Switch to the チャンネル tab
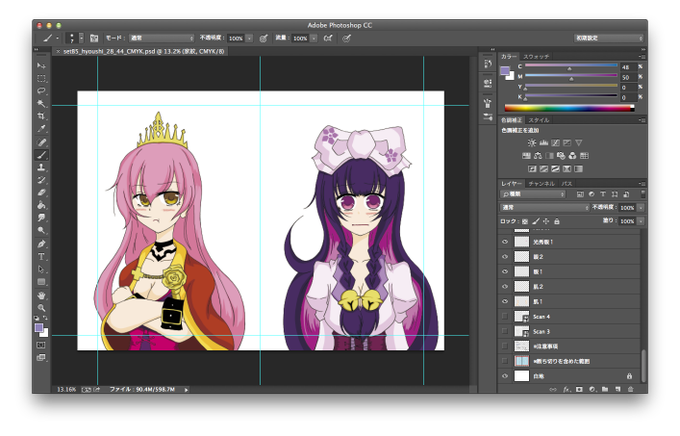The width and height of the screenshot is (680, 436). 541,184
